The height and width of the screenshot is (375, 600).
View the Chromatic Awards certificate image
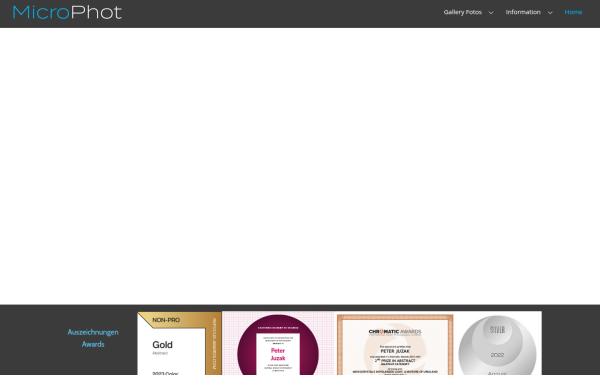pos(395,344)
